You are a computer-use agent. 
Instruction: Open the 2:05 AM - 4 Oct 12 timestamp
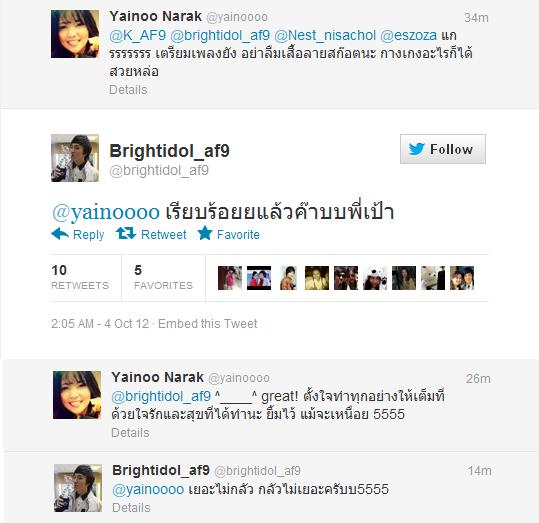coord(100,324)
